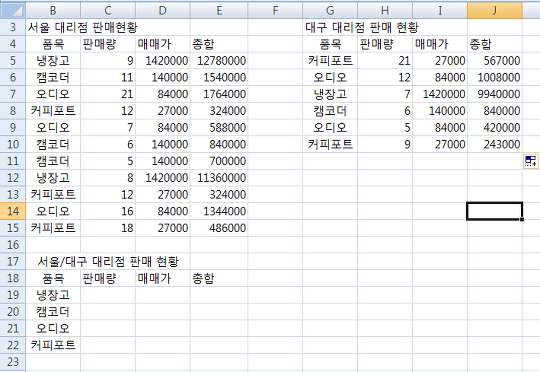This screenshot has height=372, width=540.
Task: Select column C header
Action: (x=108, y=10)
